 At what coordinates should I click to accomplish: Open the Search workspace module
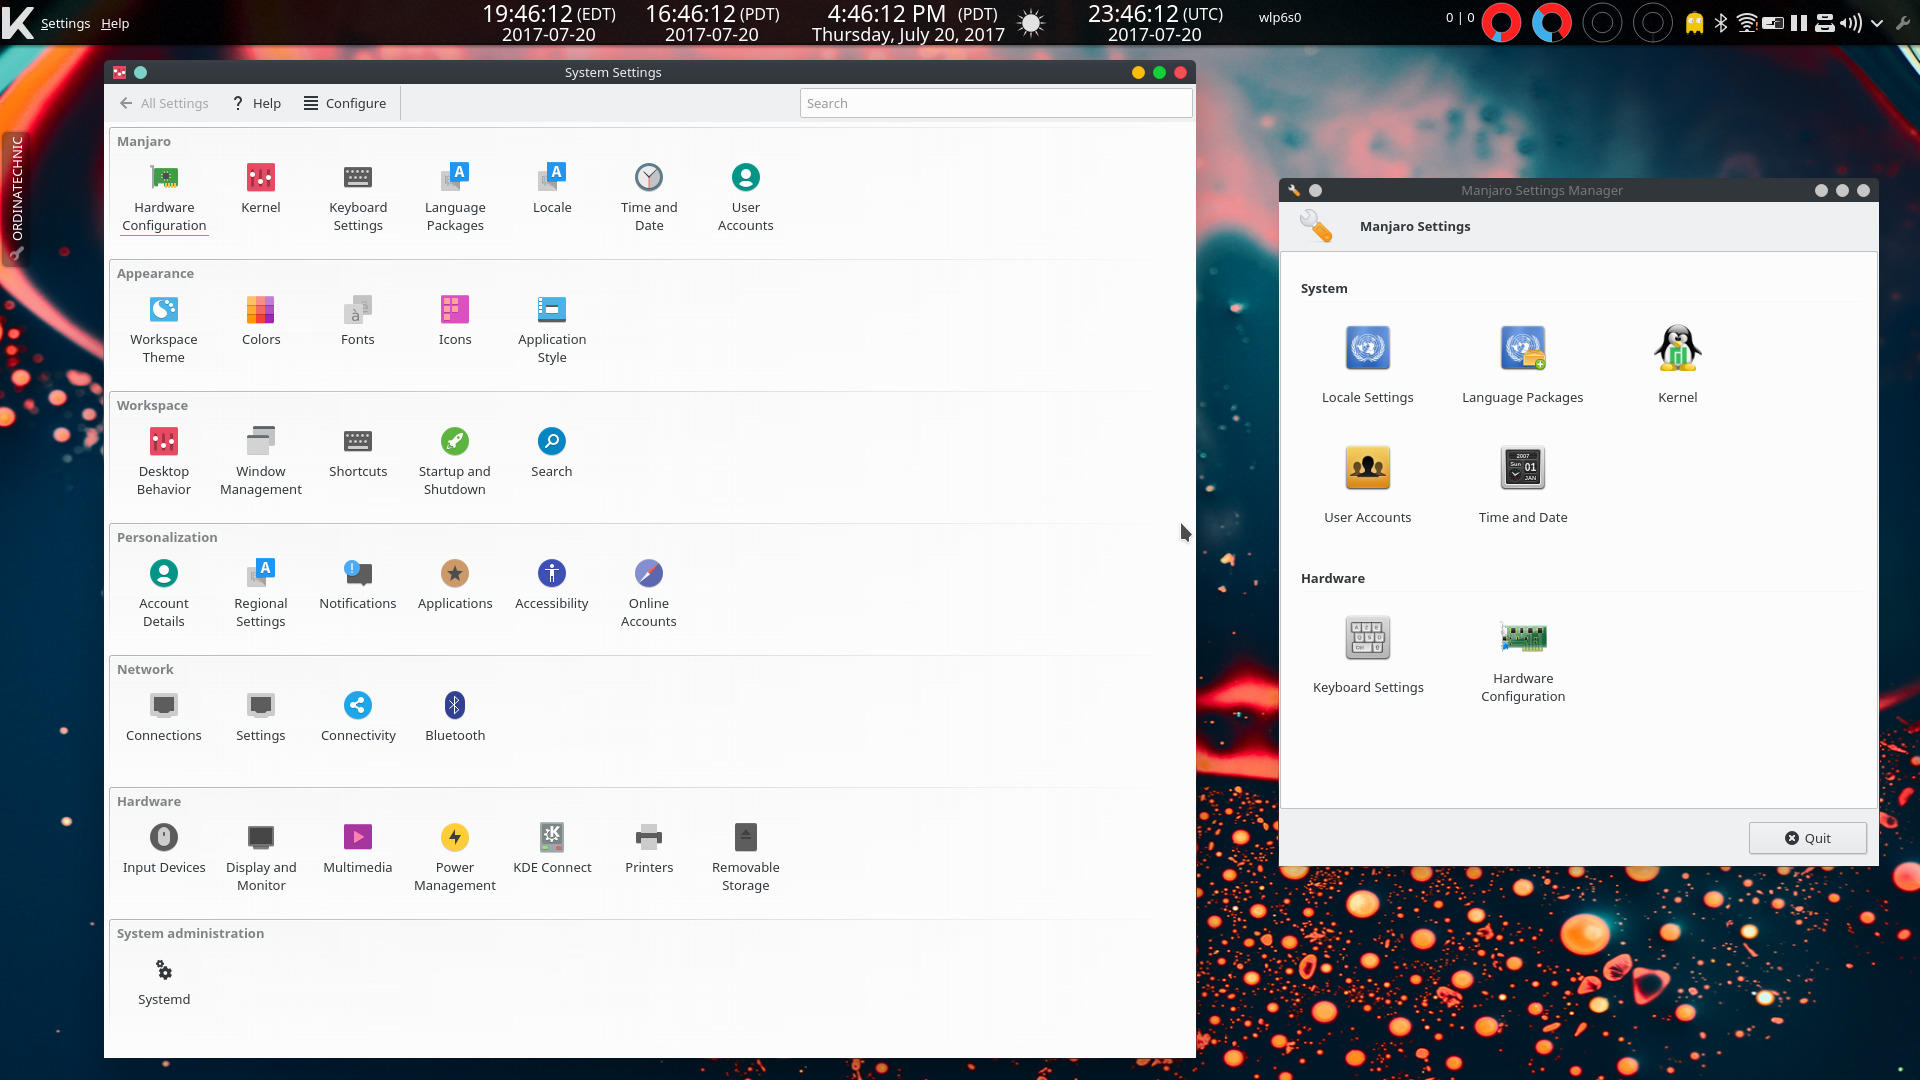[x=552, y=453]
